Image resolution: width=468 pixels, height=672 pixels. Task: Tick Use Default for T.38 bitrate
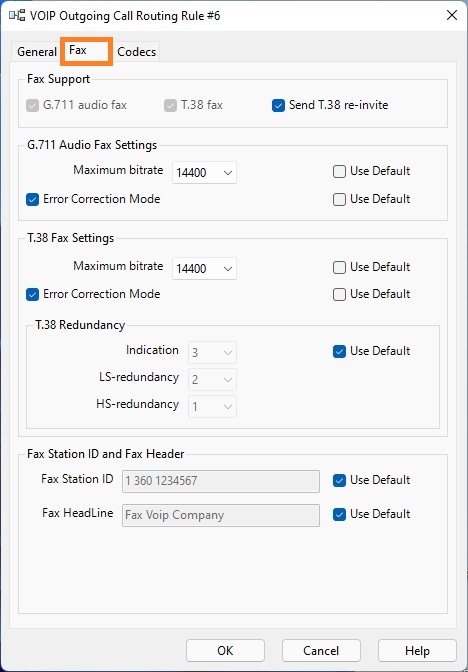339,267
